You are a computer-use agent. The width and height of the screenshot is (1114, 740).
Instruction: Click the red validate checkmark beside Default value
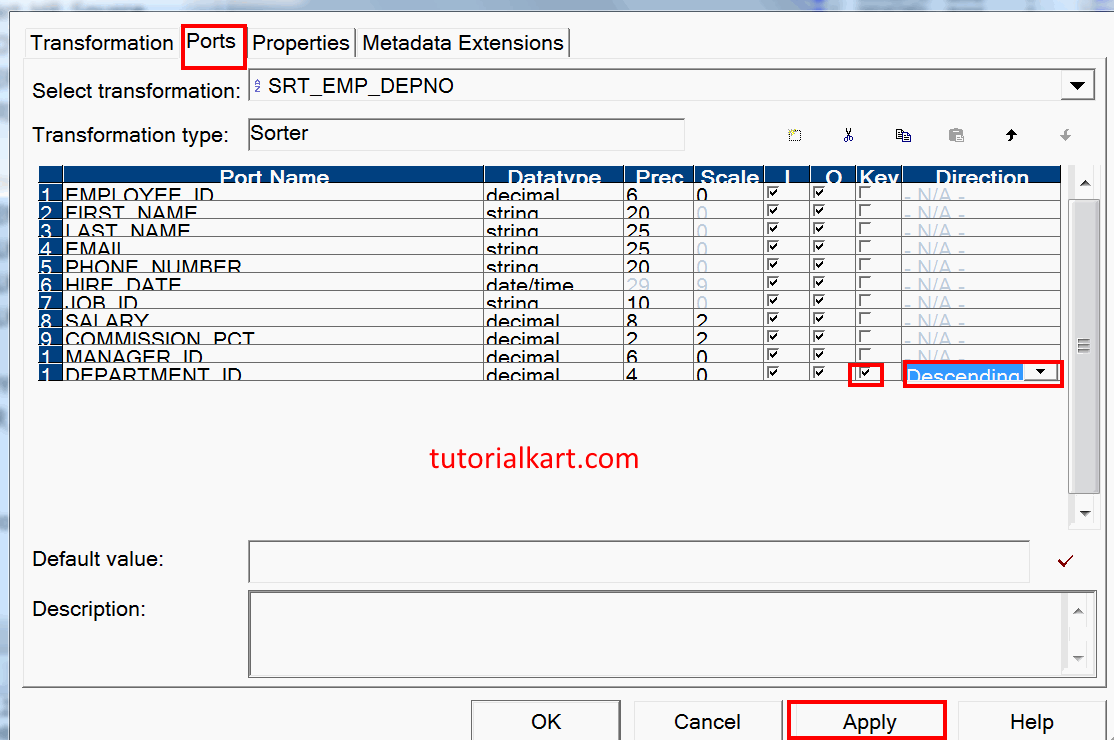pos(1065,561)
